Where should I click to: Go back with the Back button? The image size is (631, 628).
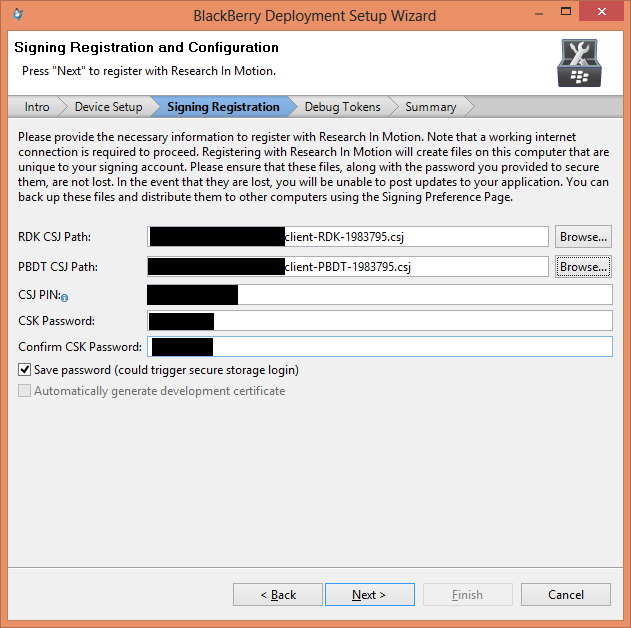pyautogui.click(x=278, y=595)
